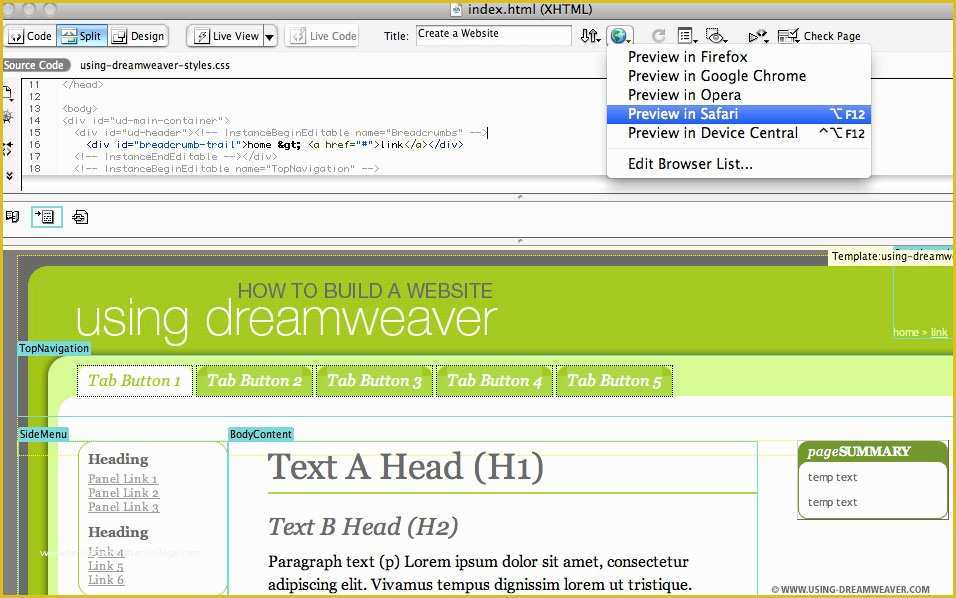Click the Open Documents icon in coding toolbar
The height and width of the screenshot is (598, 956).
(7, 93)
